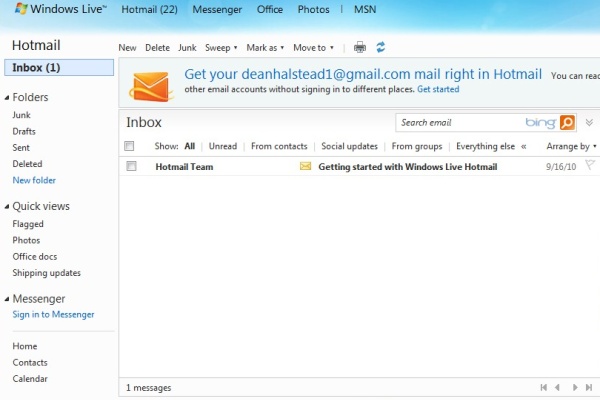Go to the next page of messages

[x=575, y=387]
